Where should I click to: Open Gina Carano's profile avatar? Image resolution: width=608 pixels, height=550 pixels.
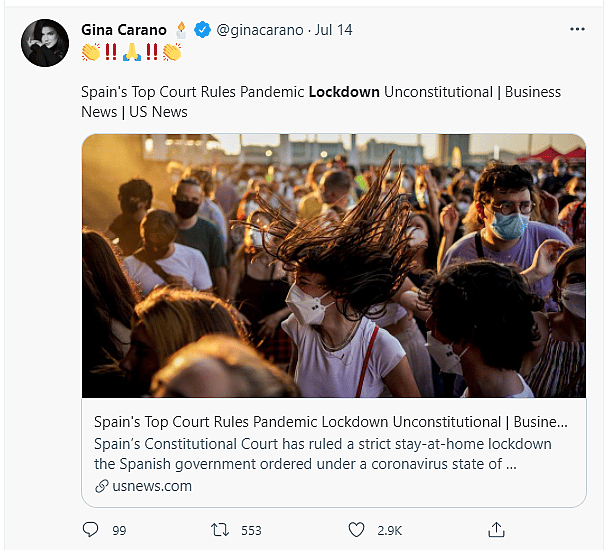[x=45, y=42]
